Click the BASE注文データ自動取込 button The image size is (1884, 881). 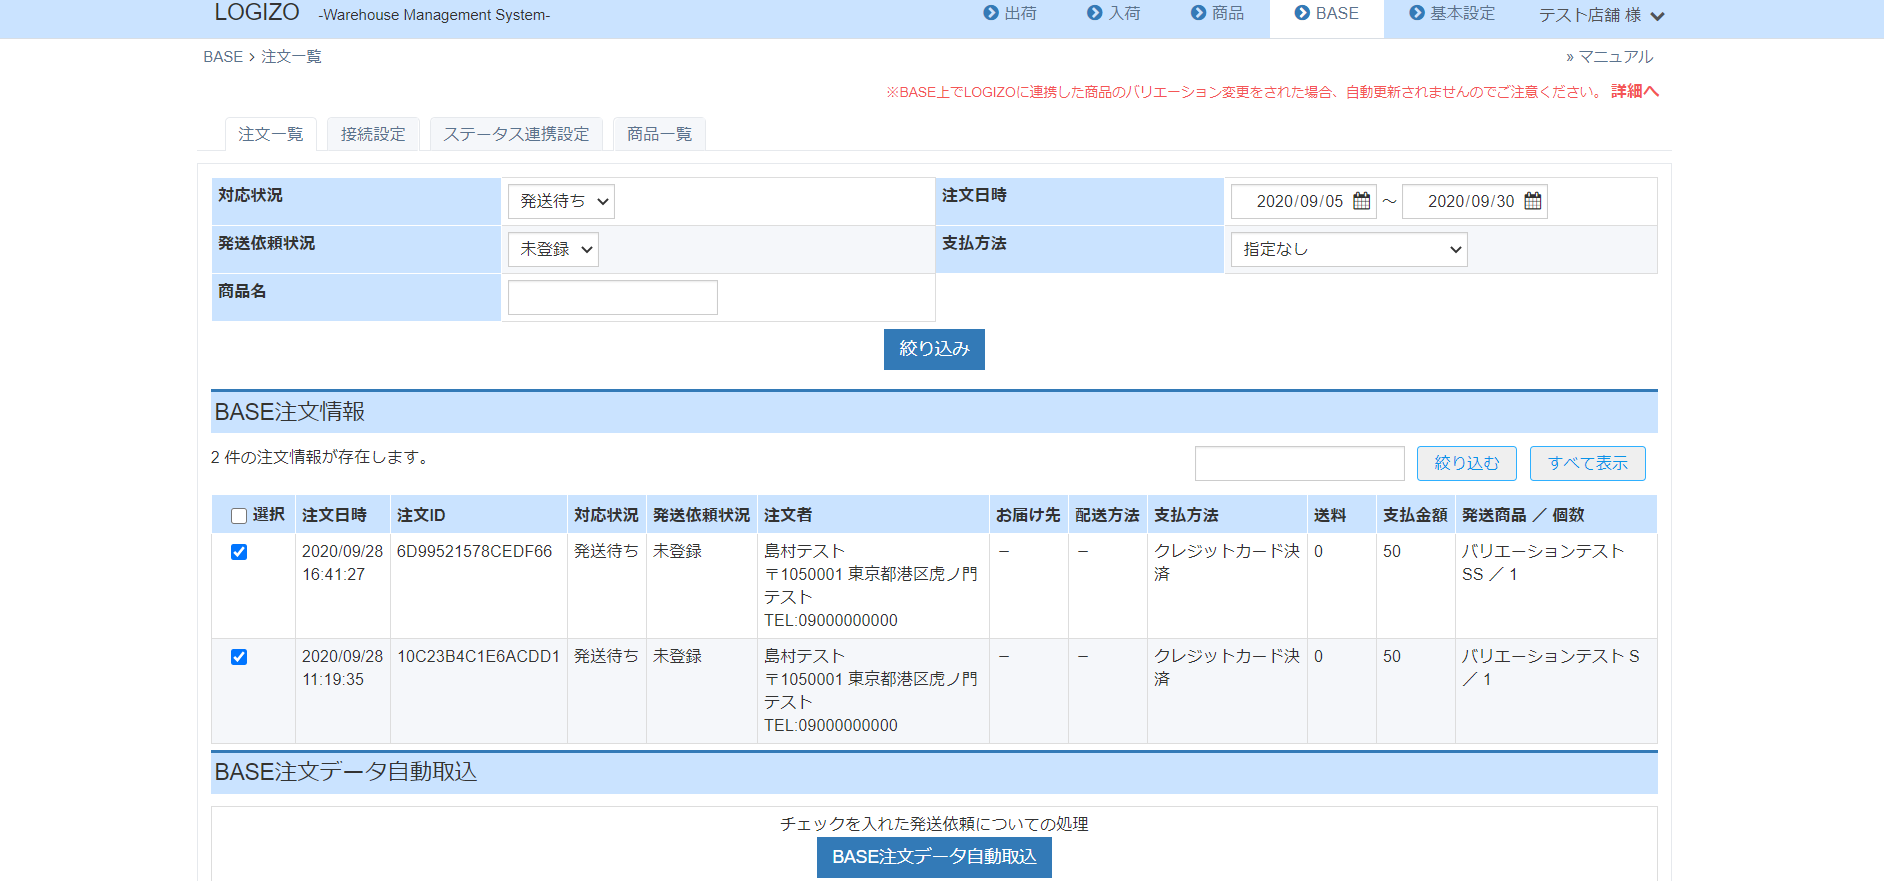[x=934, y=857]
